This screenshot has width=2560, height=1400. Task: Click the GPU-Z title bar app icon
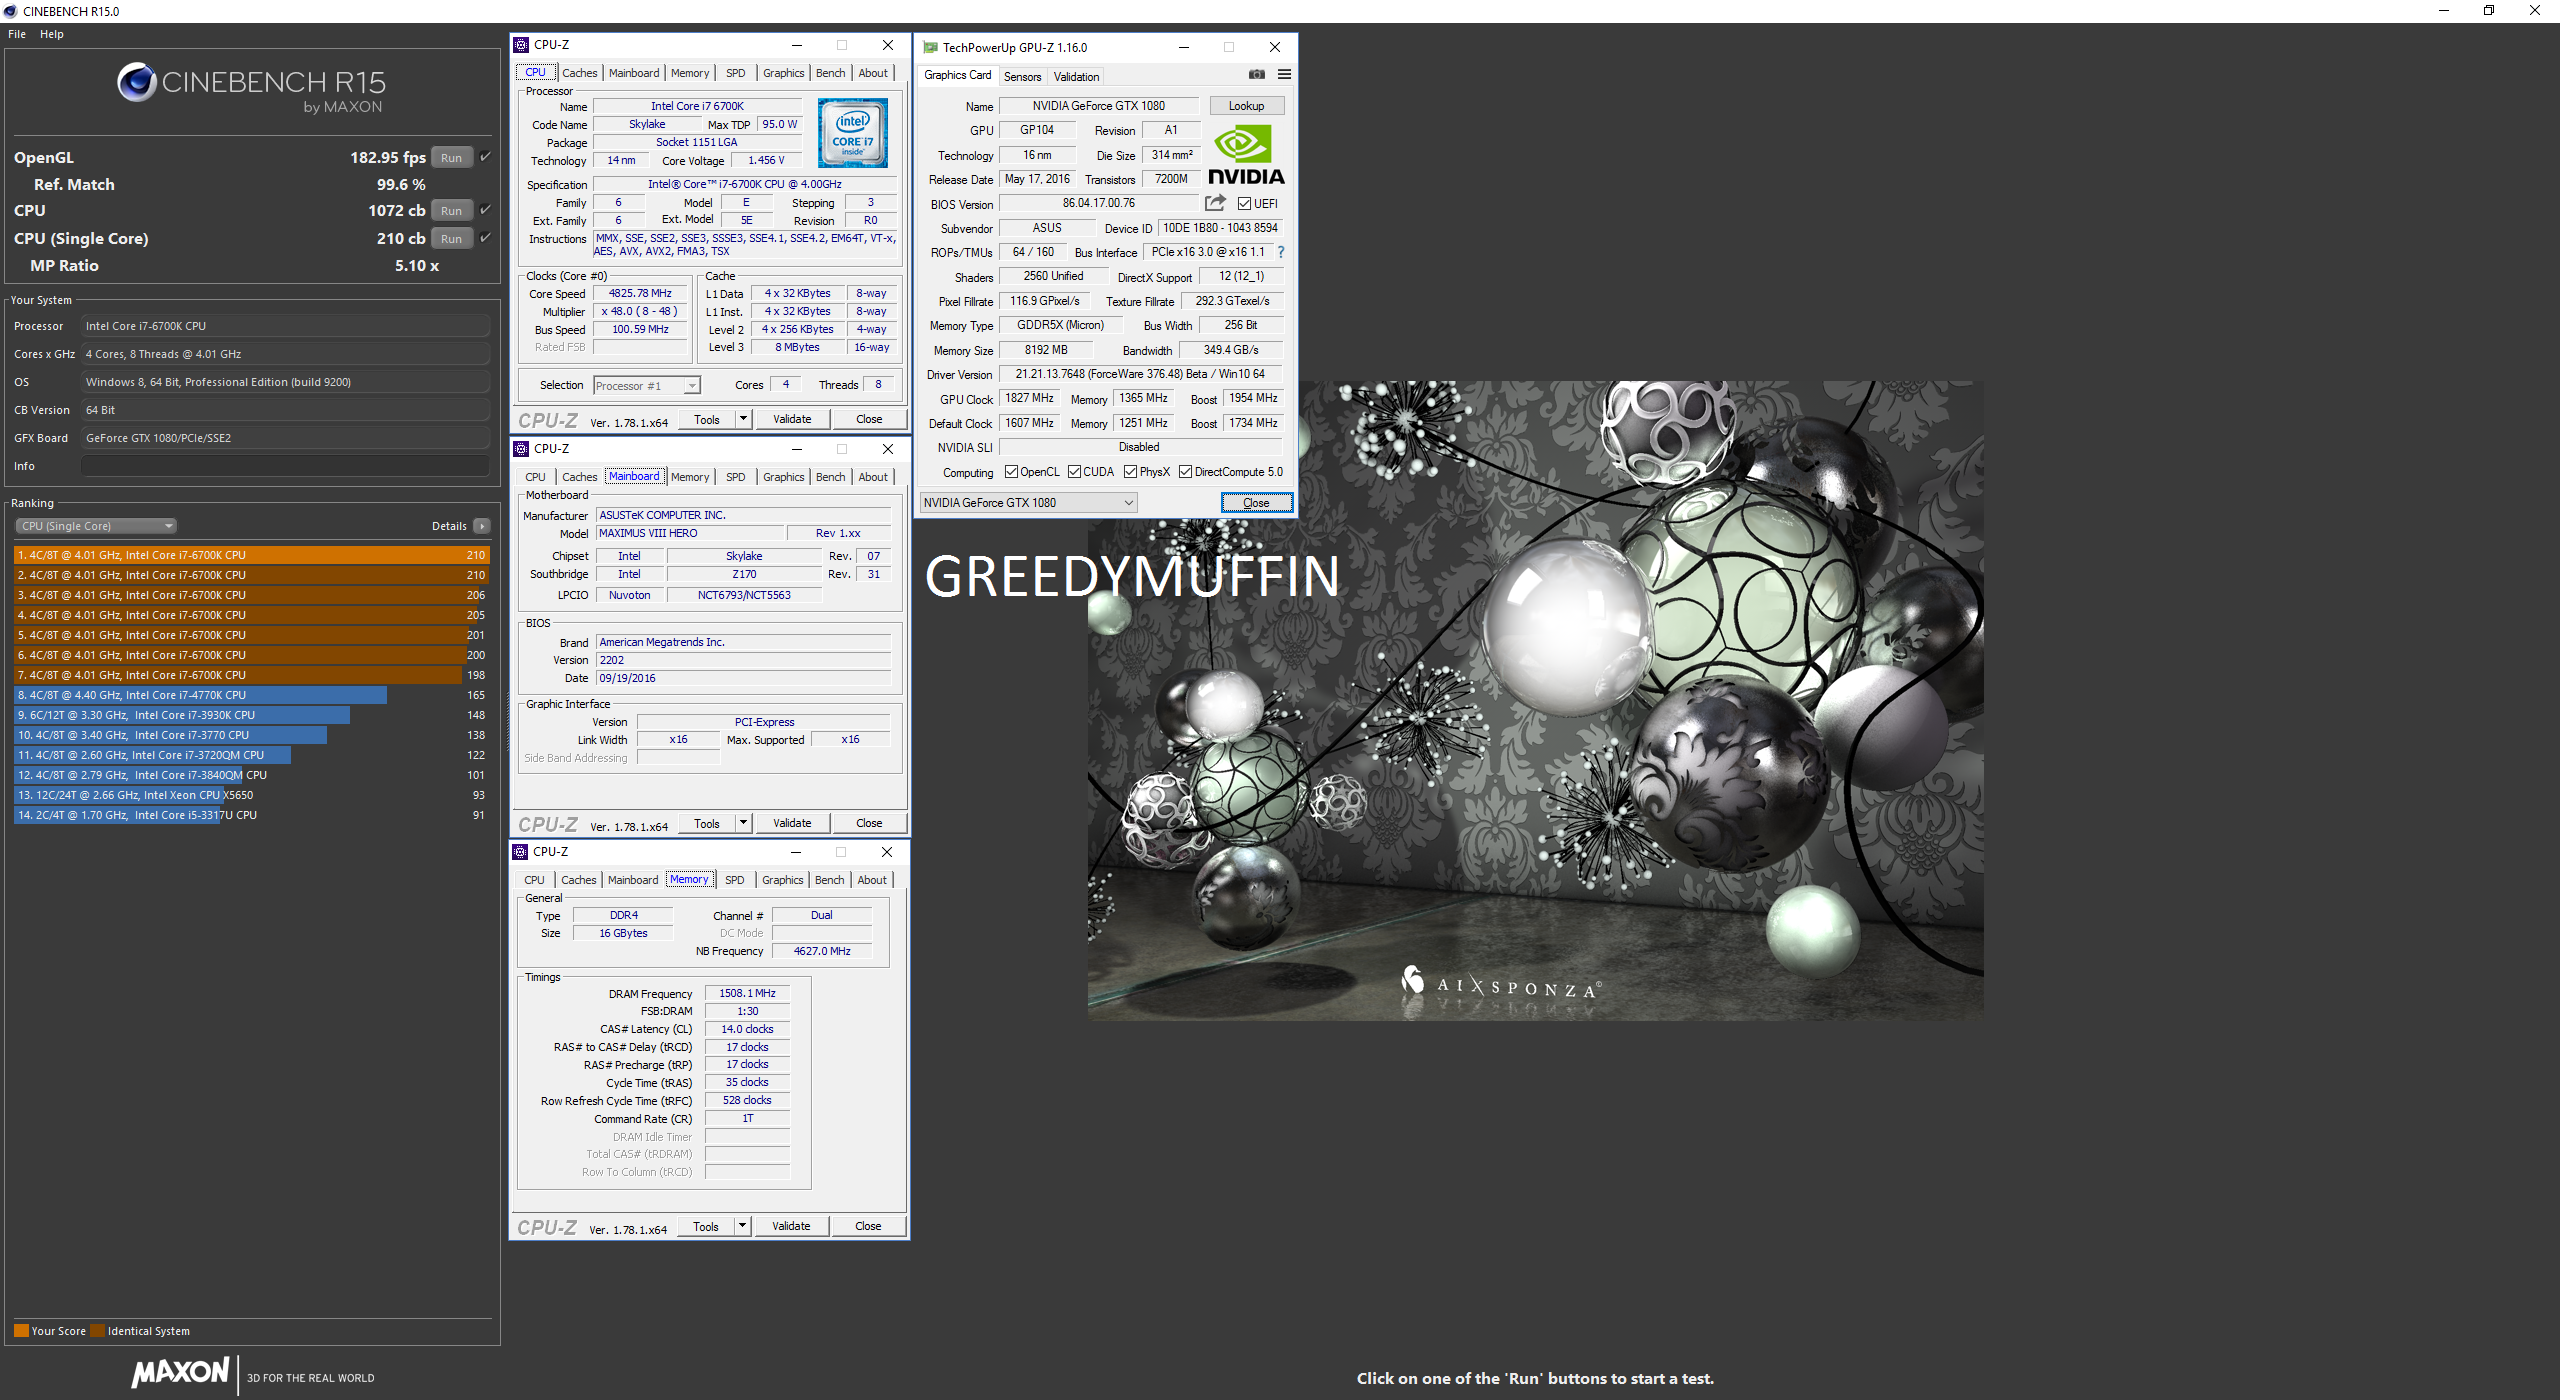pos(930,47)
